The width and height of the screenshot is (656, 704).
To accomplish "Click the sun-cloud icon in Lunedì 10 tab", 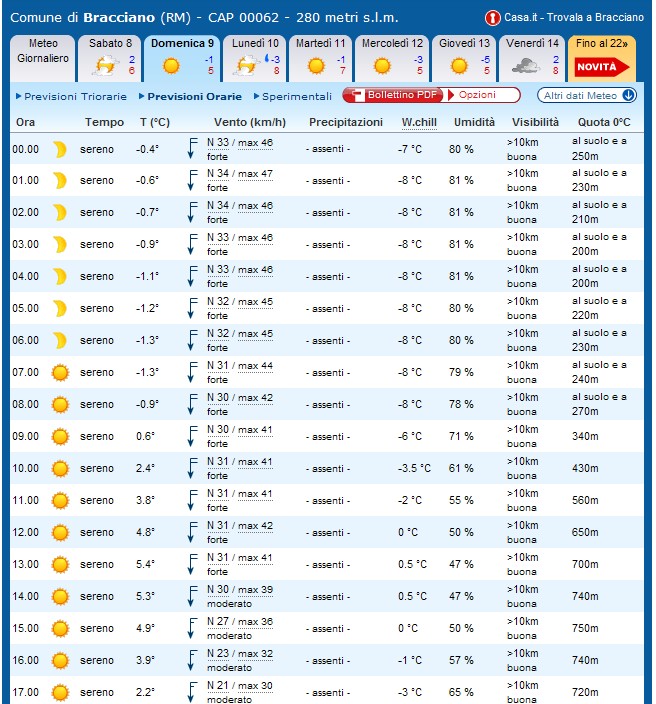I will coord(246,66).
